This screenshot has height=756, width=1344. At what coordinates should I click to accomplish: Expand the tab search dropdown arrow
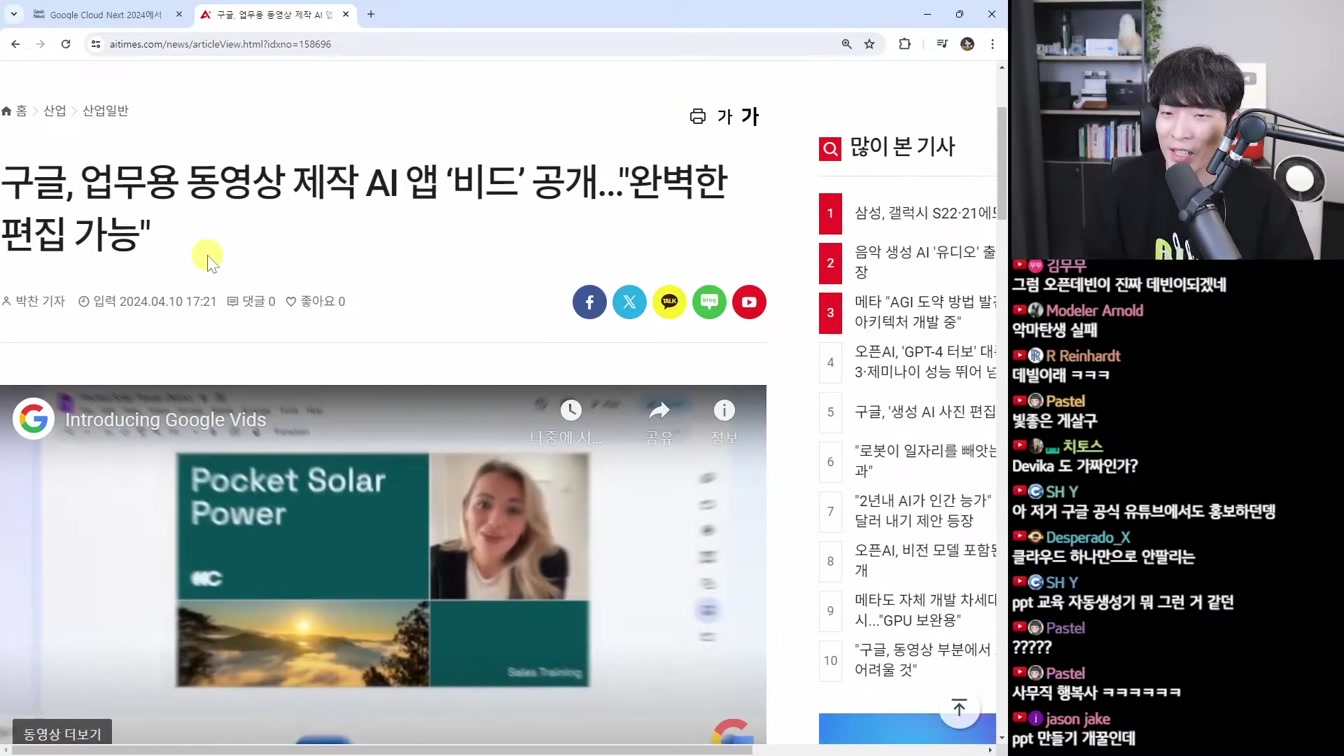[14, 14]
